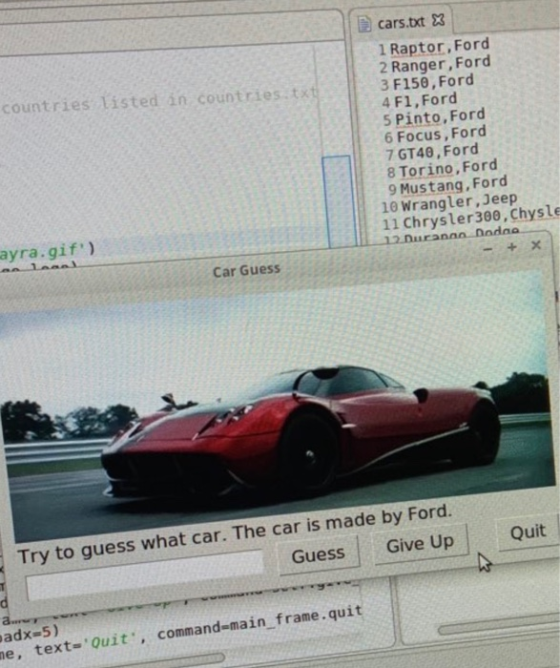Click the GT40,Ford entry on line 7
This screenshot has height=668, width=560.
[438, 152]
